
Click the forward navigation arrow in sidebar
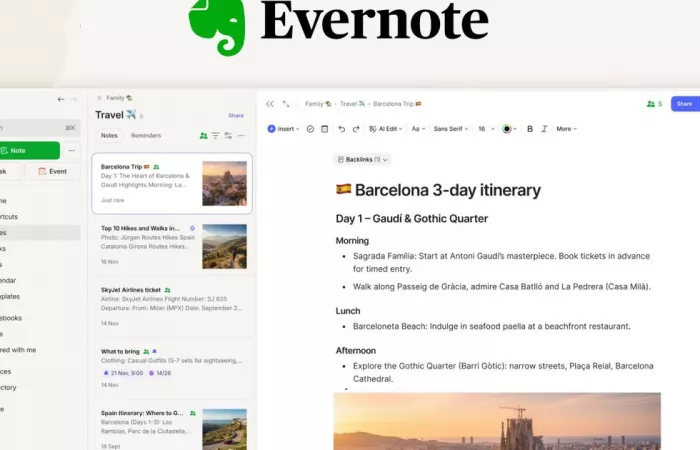pyautogui.click(x=73, y=99)
